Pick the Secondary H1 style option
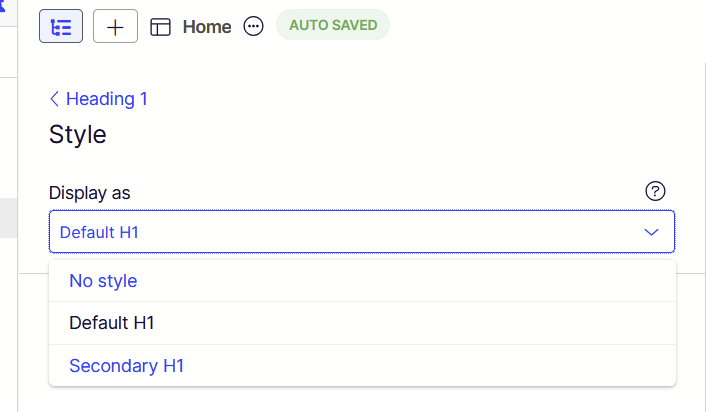 click(126, 366)
